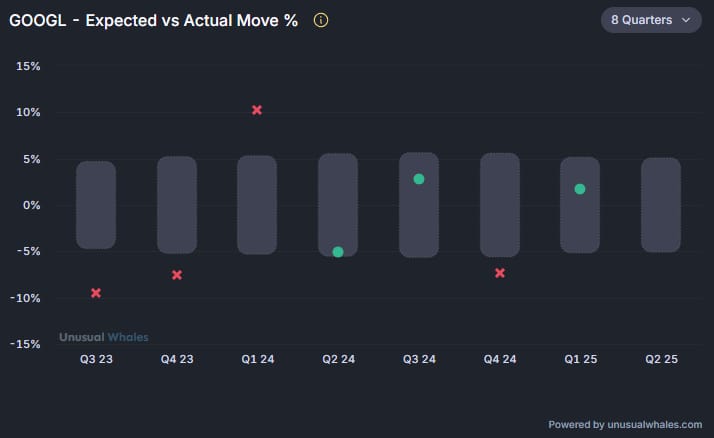Click the red X marker for Q4 24
Viewport: 714px width, 438px height.
point(500,273)
